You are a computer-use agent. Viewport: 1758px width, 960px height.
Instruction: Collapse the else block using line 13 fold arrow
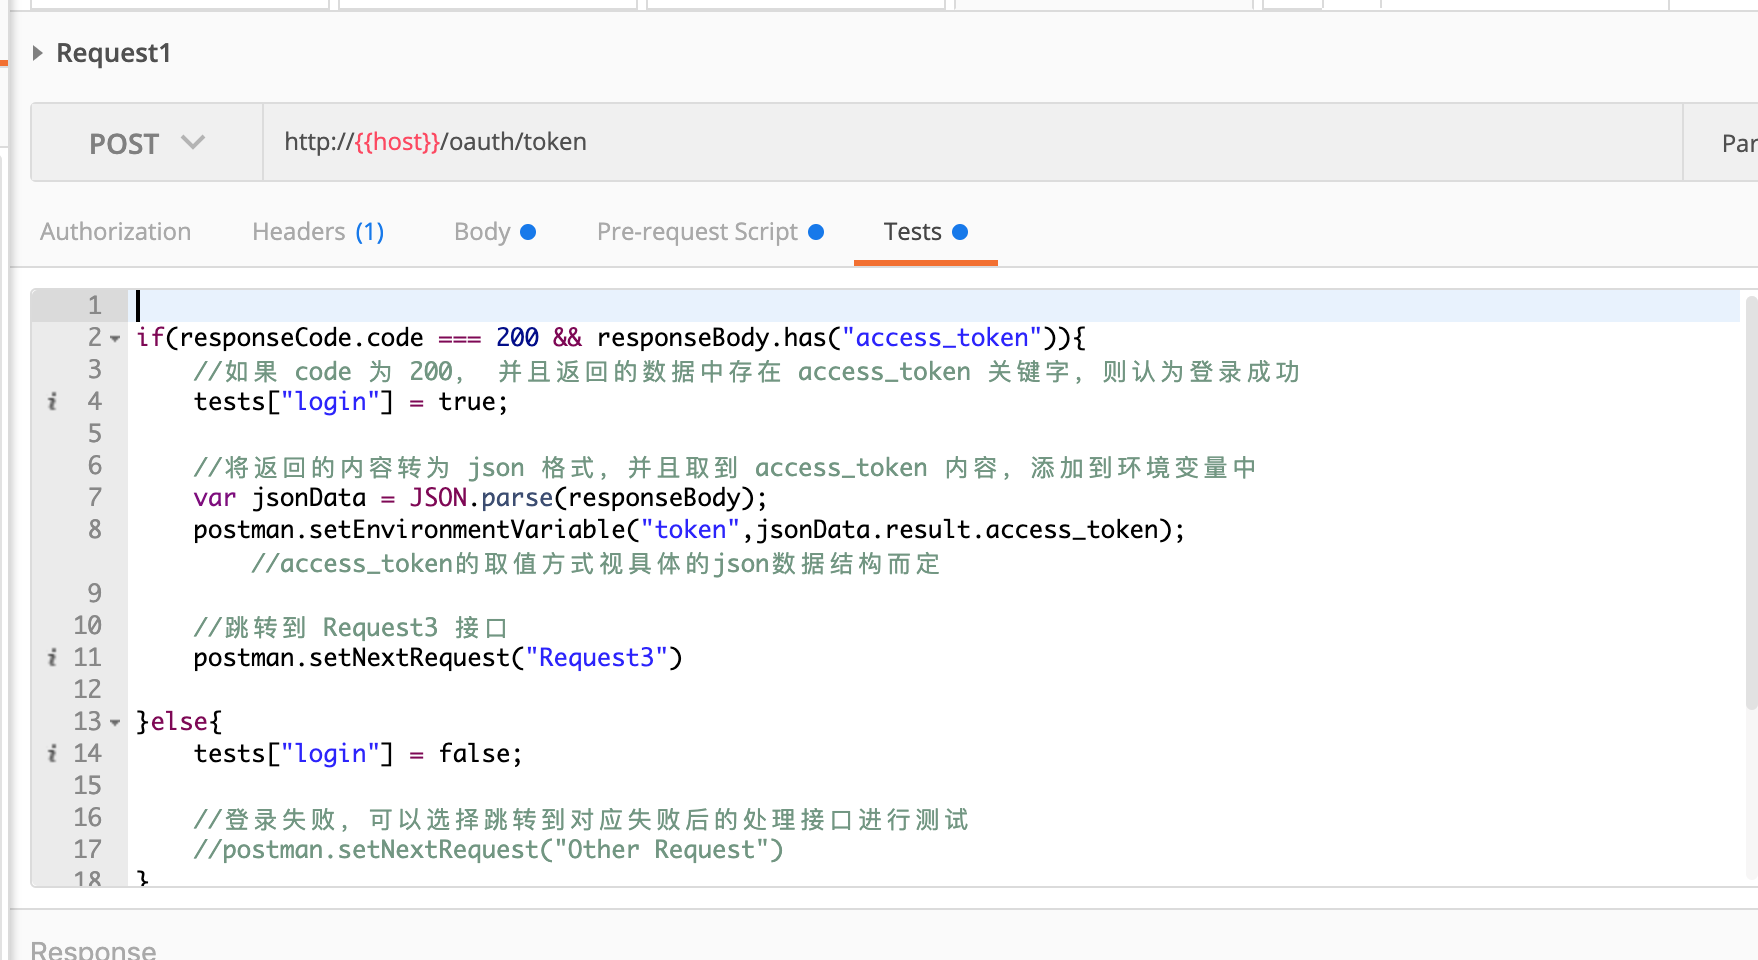[113, 721]
